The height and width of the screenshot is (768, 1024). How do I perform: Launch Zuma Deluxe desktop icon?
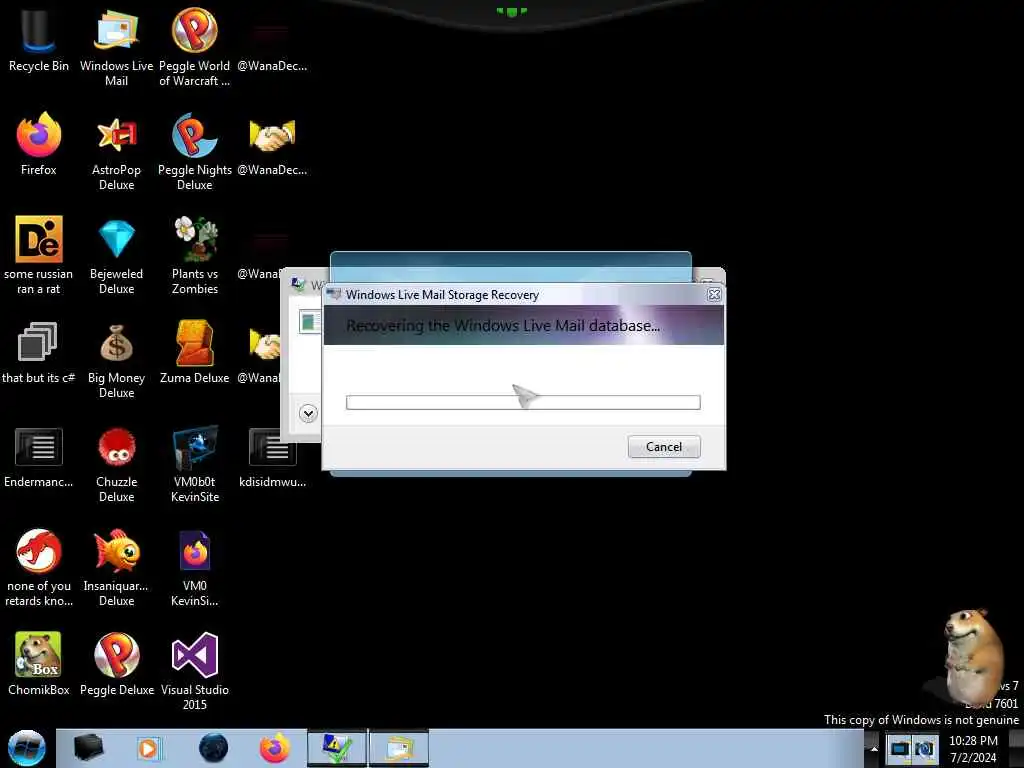click(195, 353)
